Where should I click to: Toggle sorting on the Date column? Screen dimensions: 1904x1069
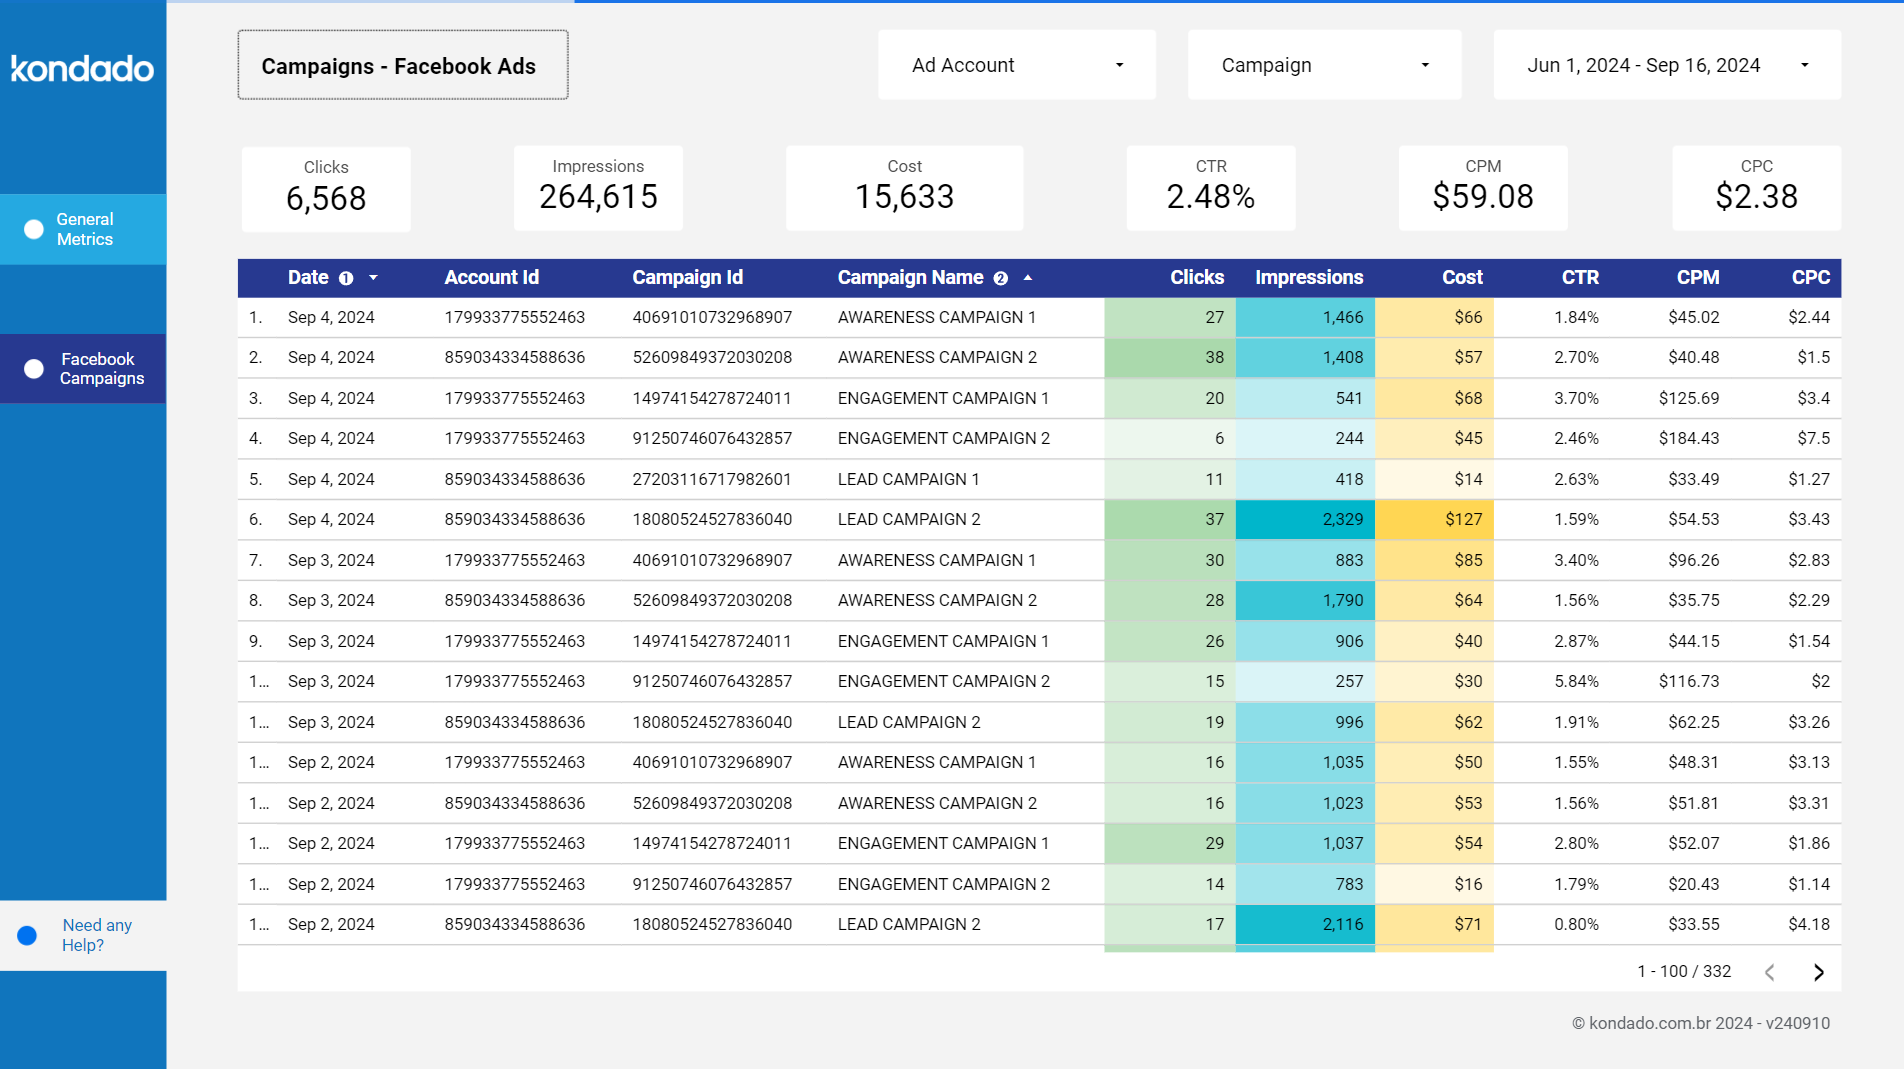308,278
